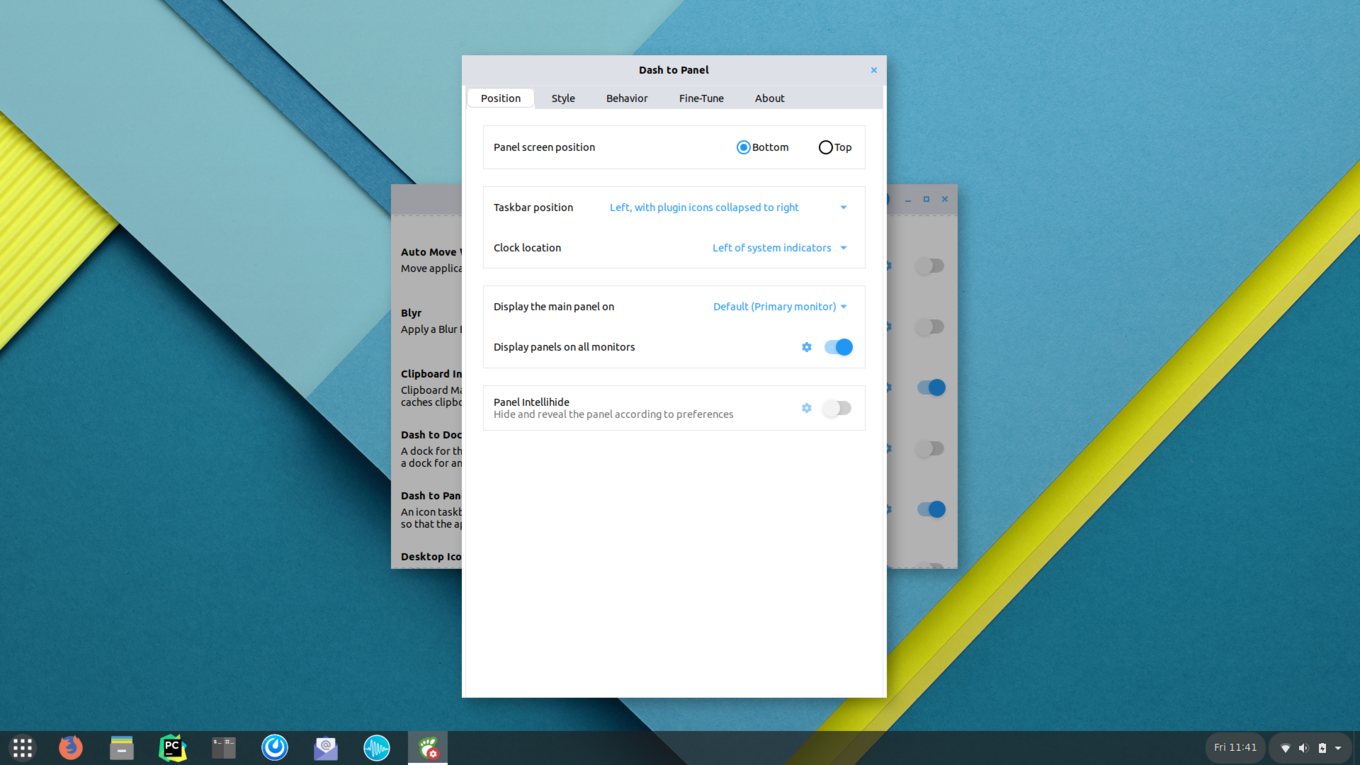Open the Clock location dropdown
1360x765 pixels.
(x=780, y=248)
